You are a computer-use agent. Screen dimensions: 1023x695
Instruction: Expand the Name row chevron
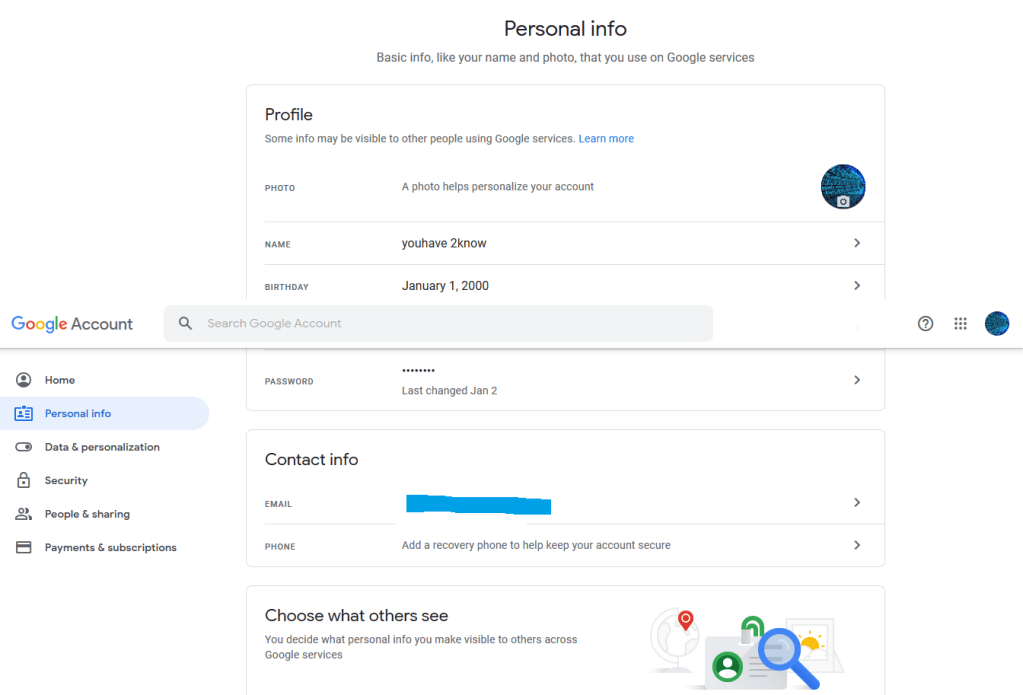(857, 243)
